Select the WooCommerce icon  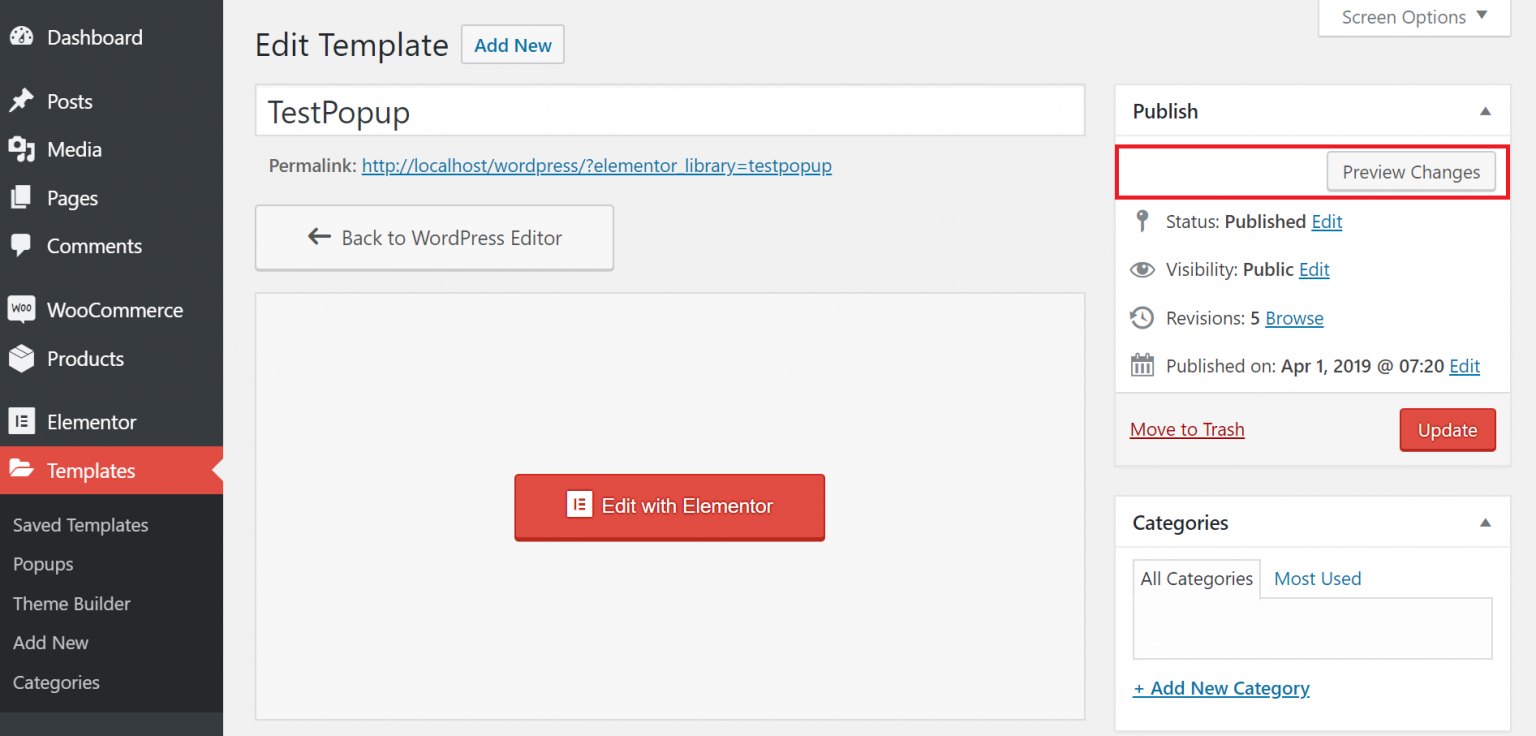coord(22,309)
